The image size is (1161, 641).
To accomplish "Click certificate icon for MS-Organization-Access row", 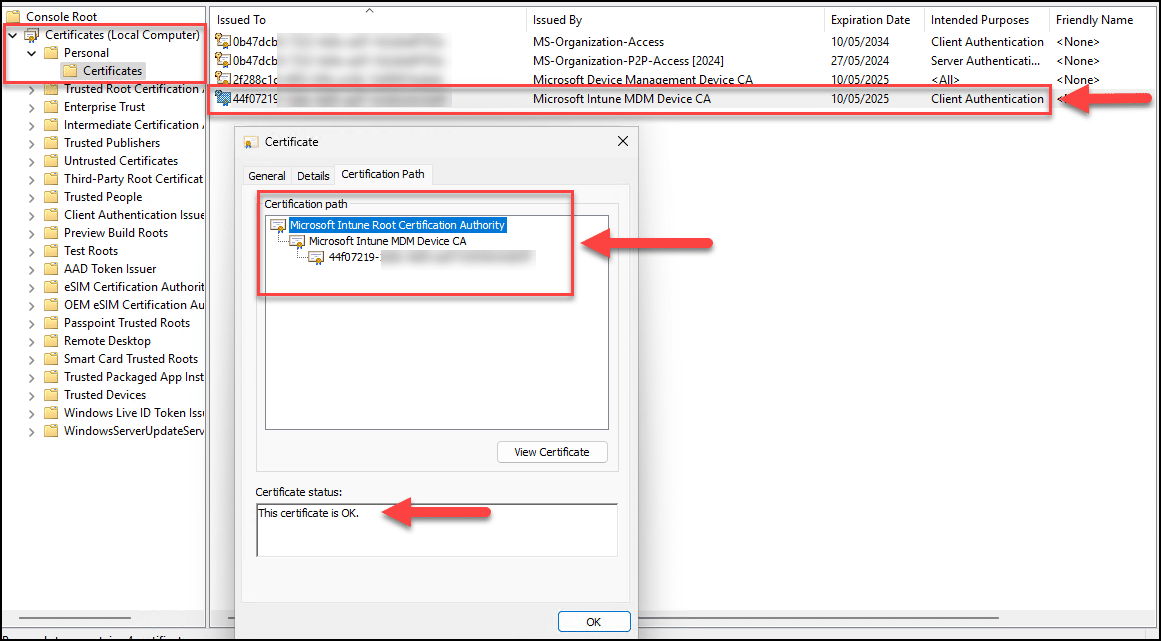I will click(x=223, y=41).
